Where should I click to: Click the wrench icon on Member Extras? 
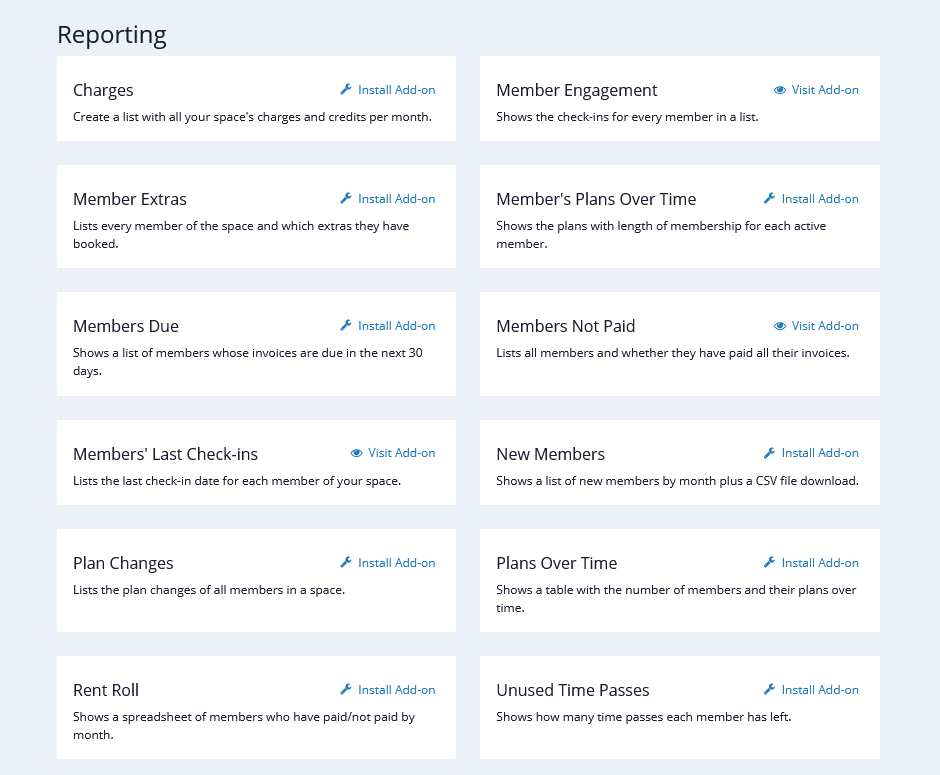[345, 198]
